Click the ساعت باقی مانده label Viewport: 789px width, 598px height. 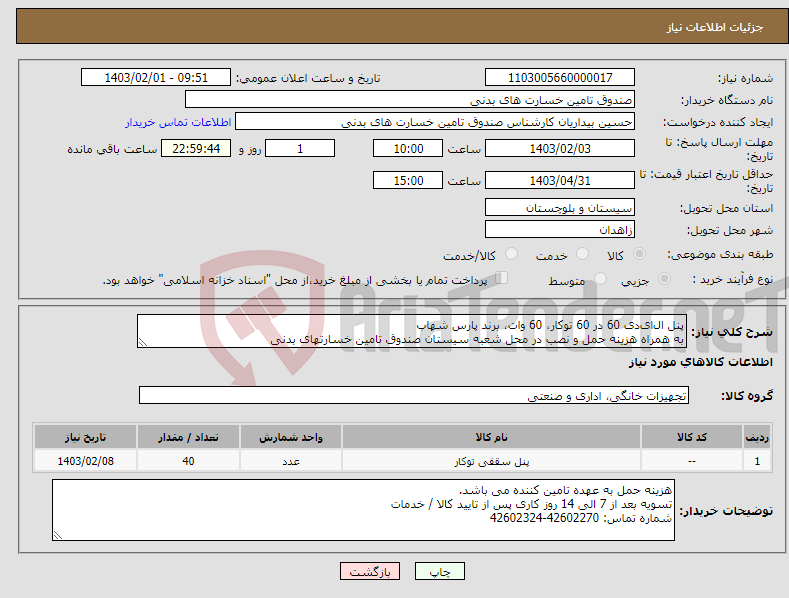point(112,149)
